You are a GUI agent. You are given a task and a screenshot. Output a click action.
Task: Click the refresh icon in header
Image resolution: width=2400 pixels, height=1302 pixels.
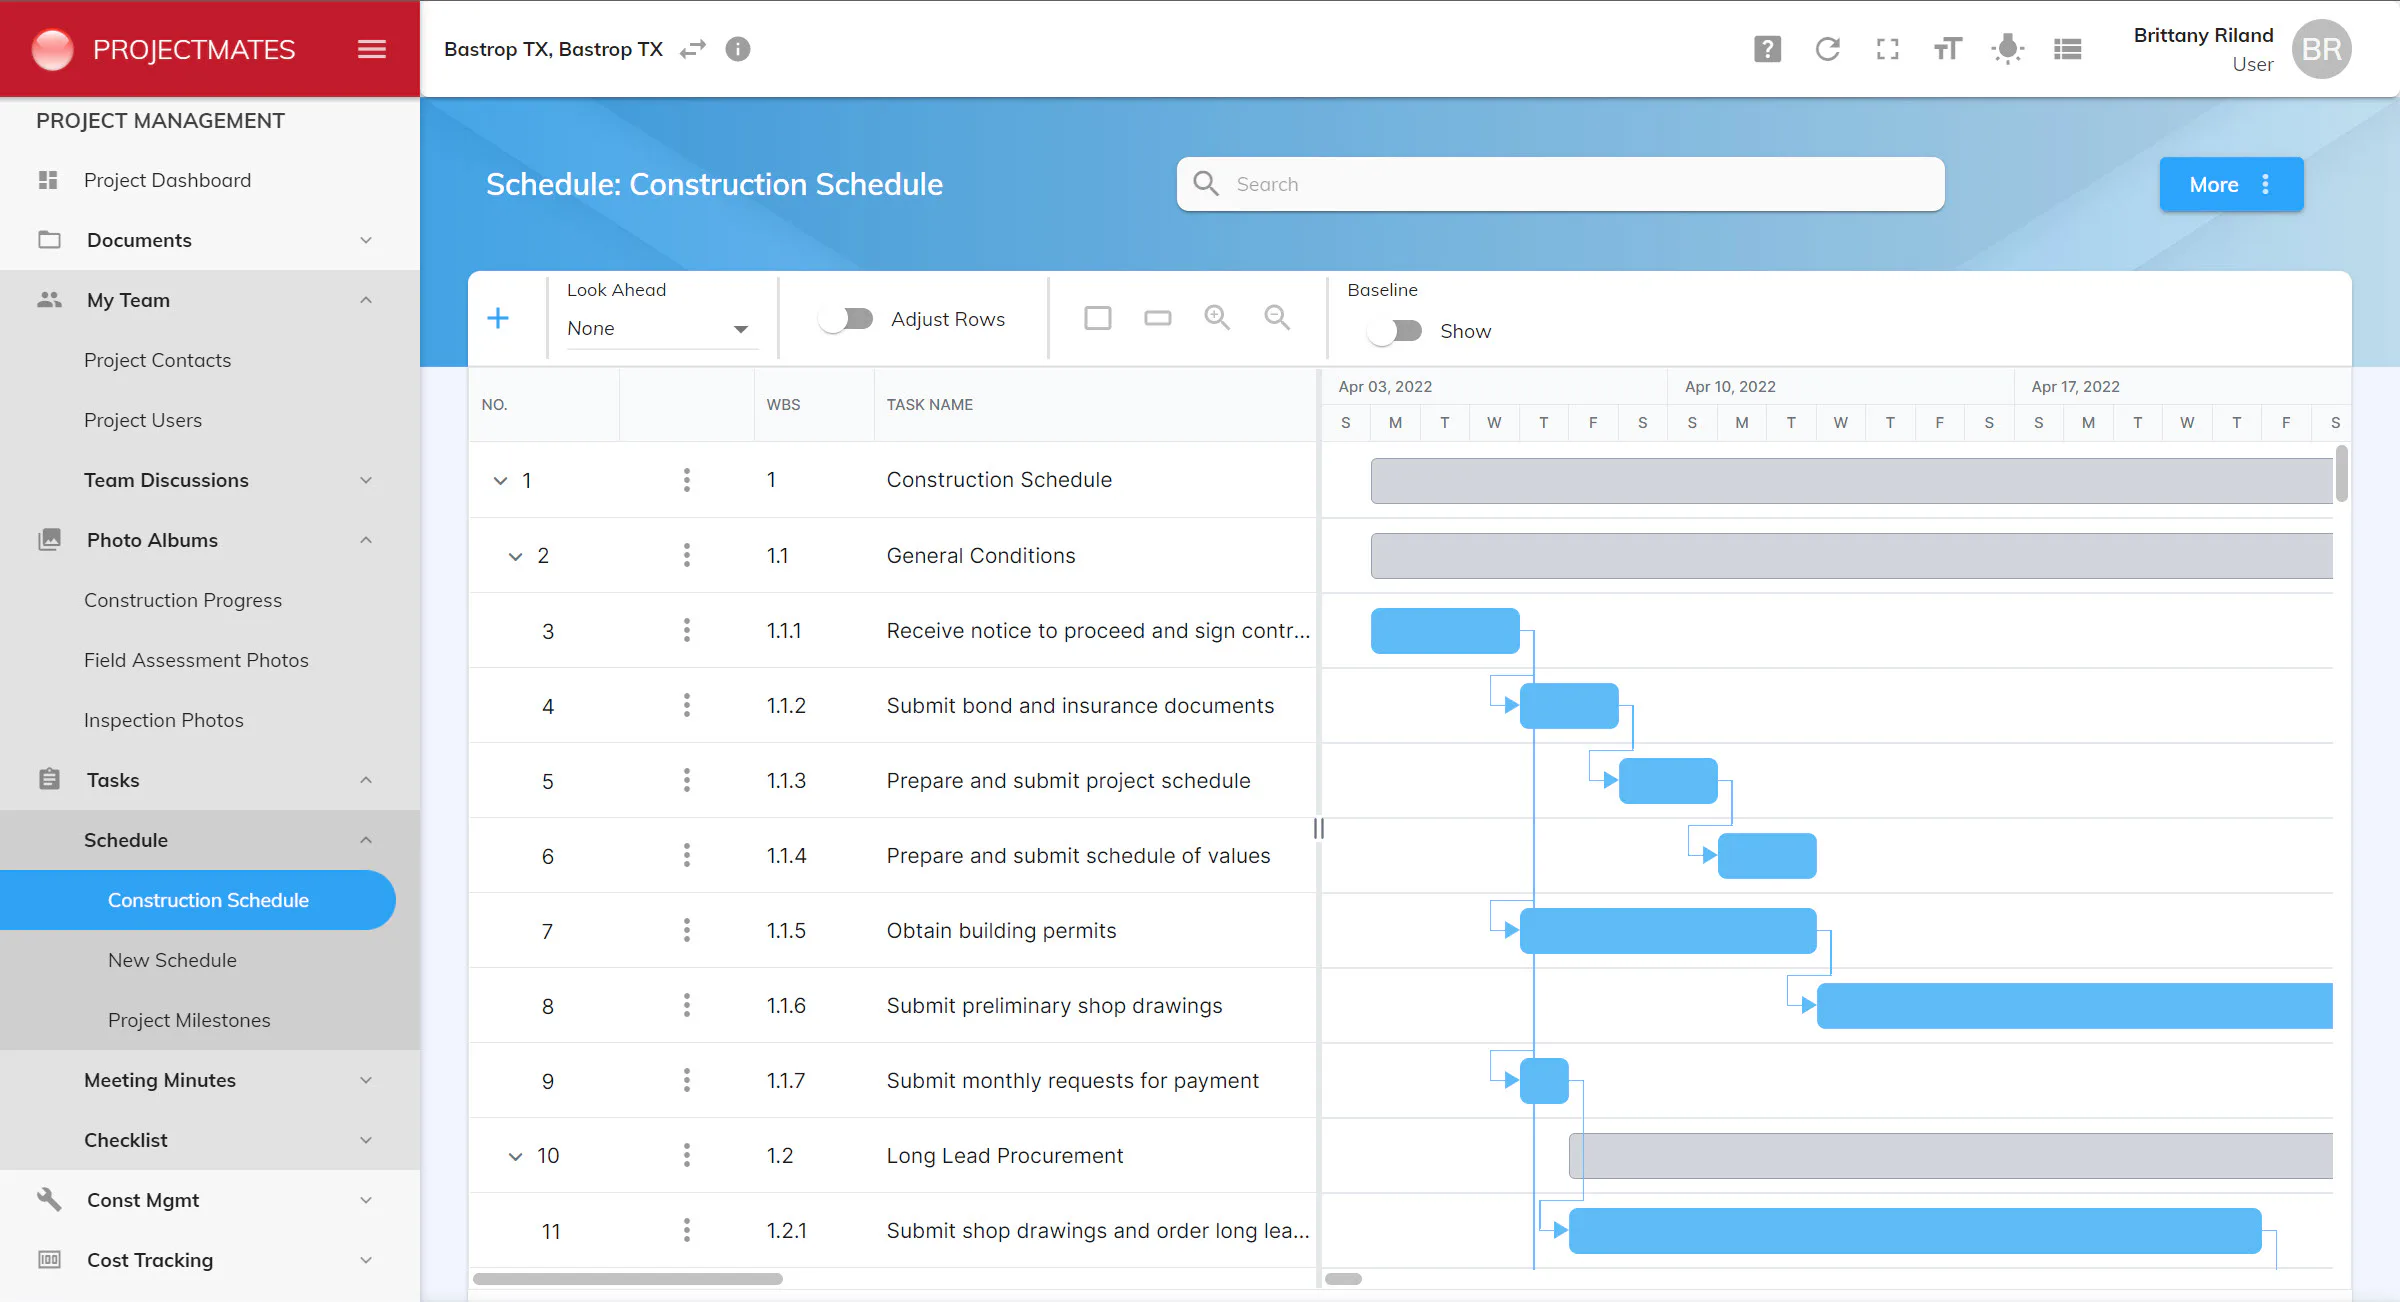coord(1827,49)
